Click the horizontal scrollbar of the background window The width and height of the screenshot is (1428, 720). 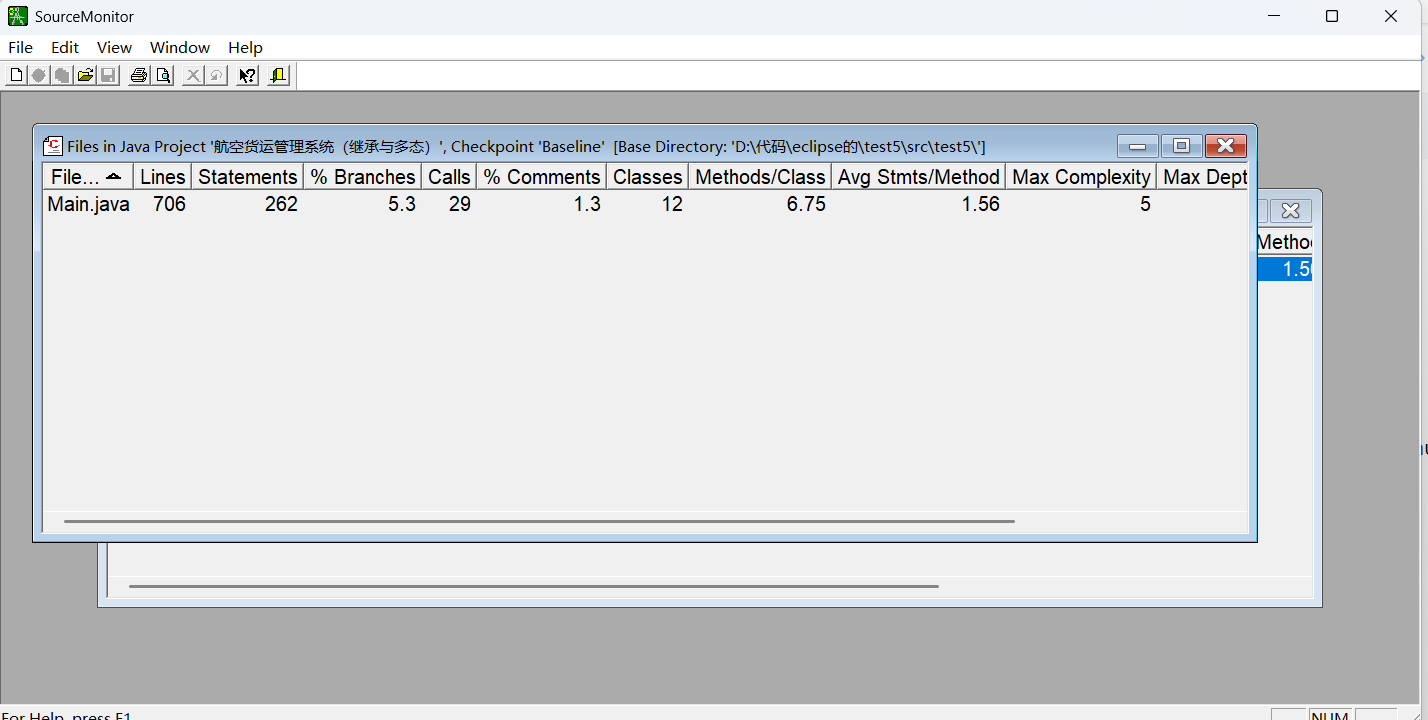[x=534, y=586]
